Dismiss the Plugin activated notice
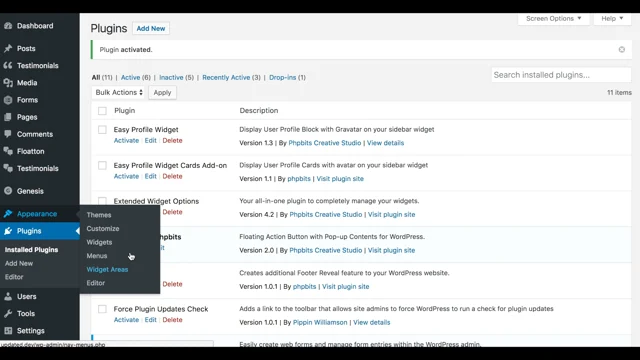This screenshot has width=640, height=360. click(x=622, y=49)
